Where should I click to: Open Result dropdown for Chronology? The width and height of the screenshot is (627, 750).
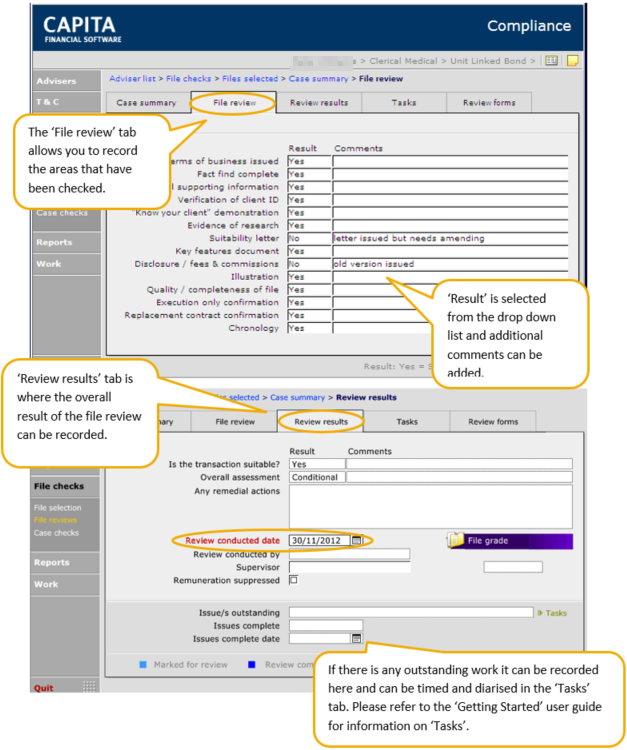tap(309, 328)
